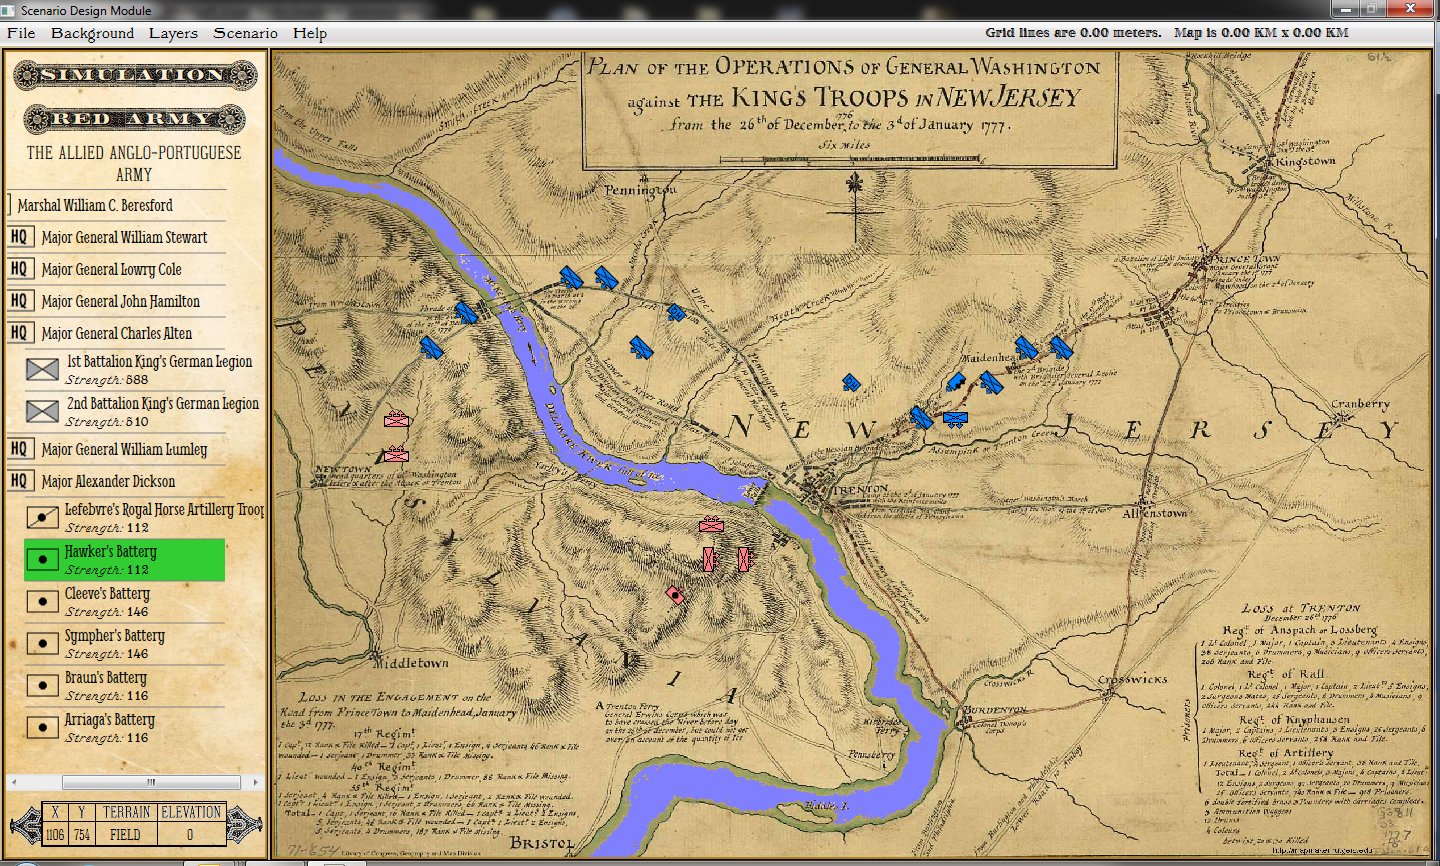1440x866 pixels.
Task: Select Major General John Hamilton entry
Action: pos(120,301)
